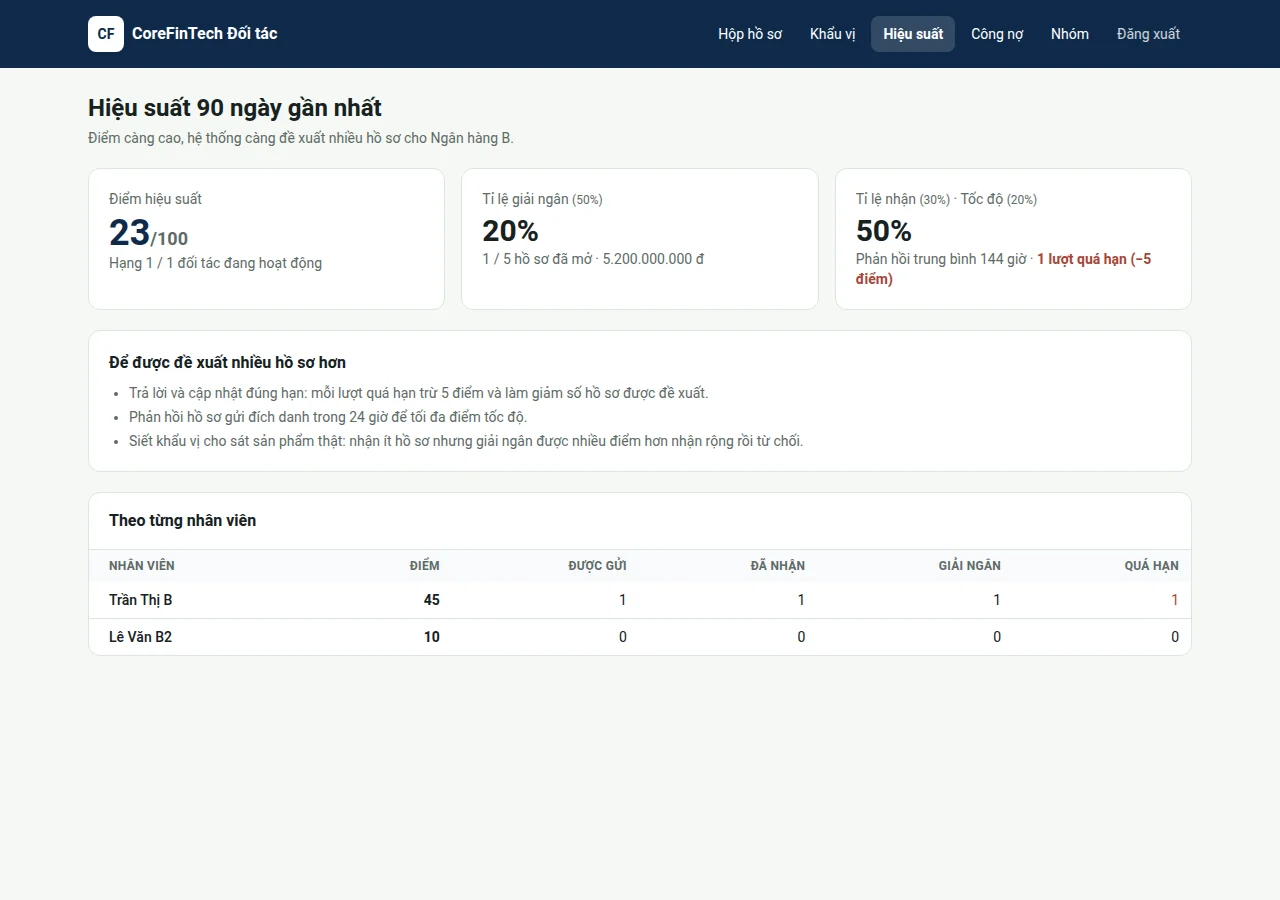Image resolution: width=1280 pixels, height=900 pixels.
Task: Select the 50% acceptance rate value
Action: click(x=884, y=231)
